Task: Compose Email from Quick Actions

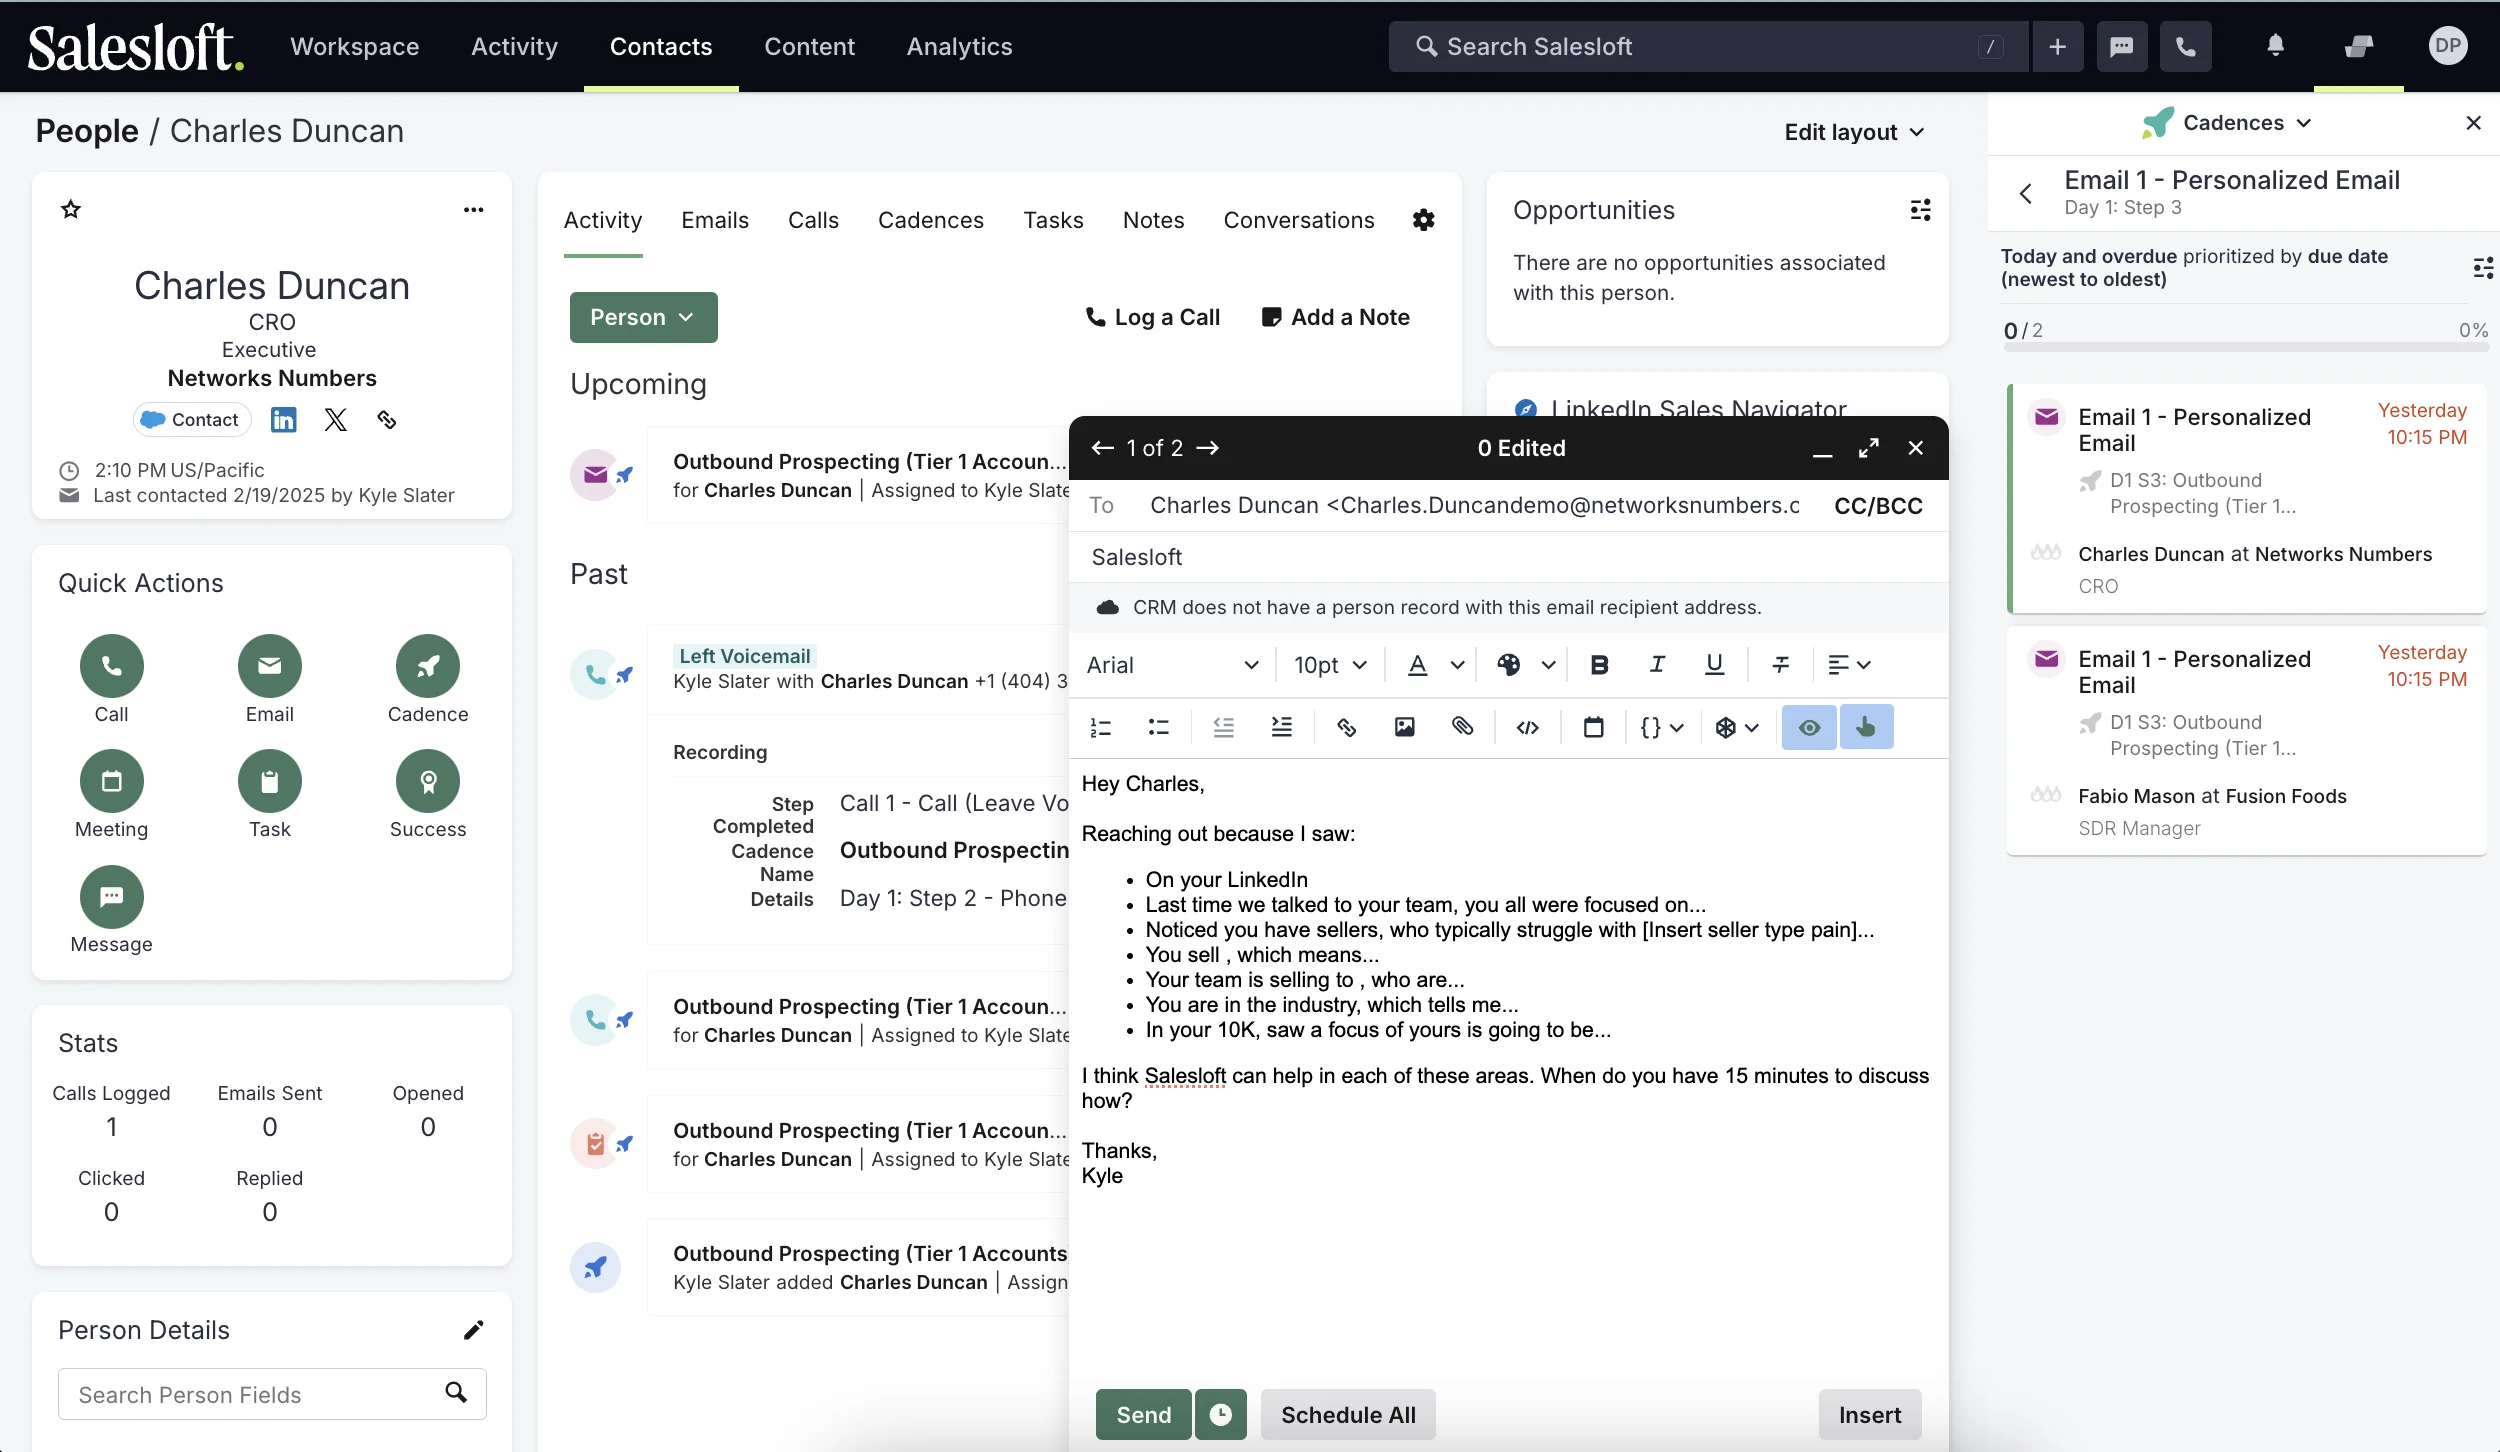Action: tap(270, 666)
